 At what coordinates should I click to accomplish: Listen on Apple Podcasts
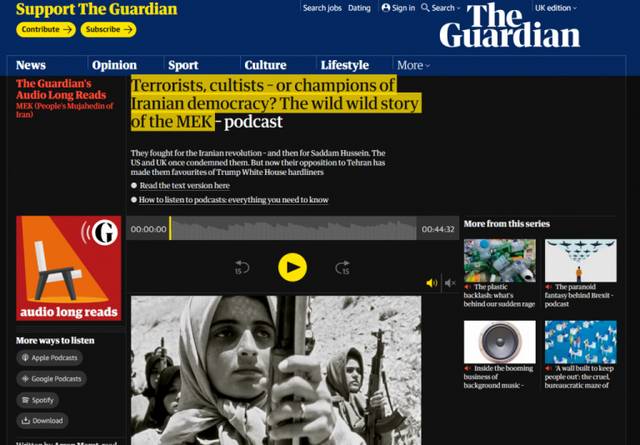(49, 358)
